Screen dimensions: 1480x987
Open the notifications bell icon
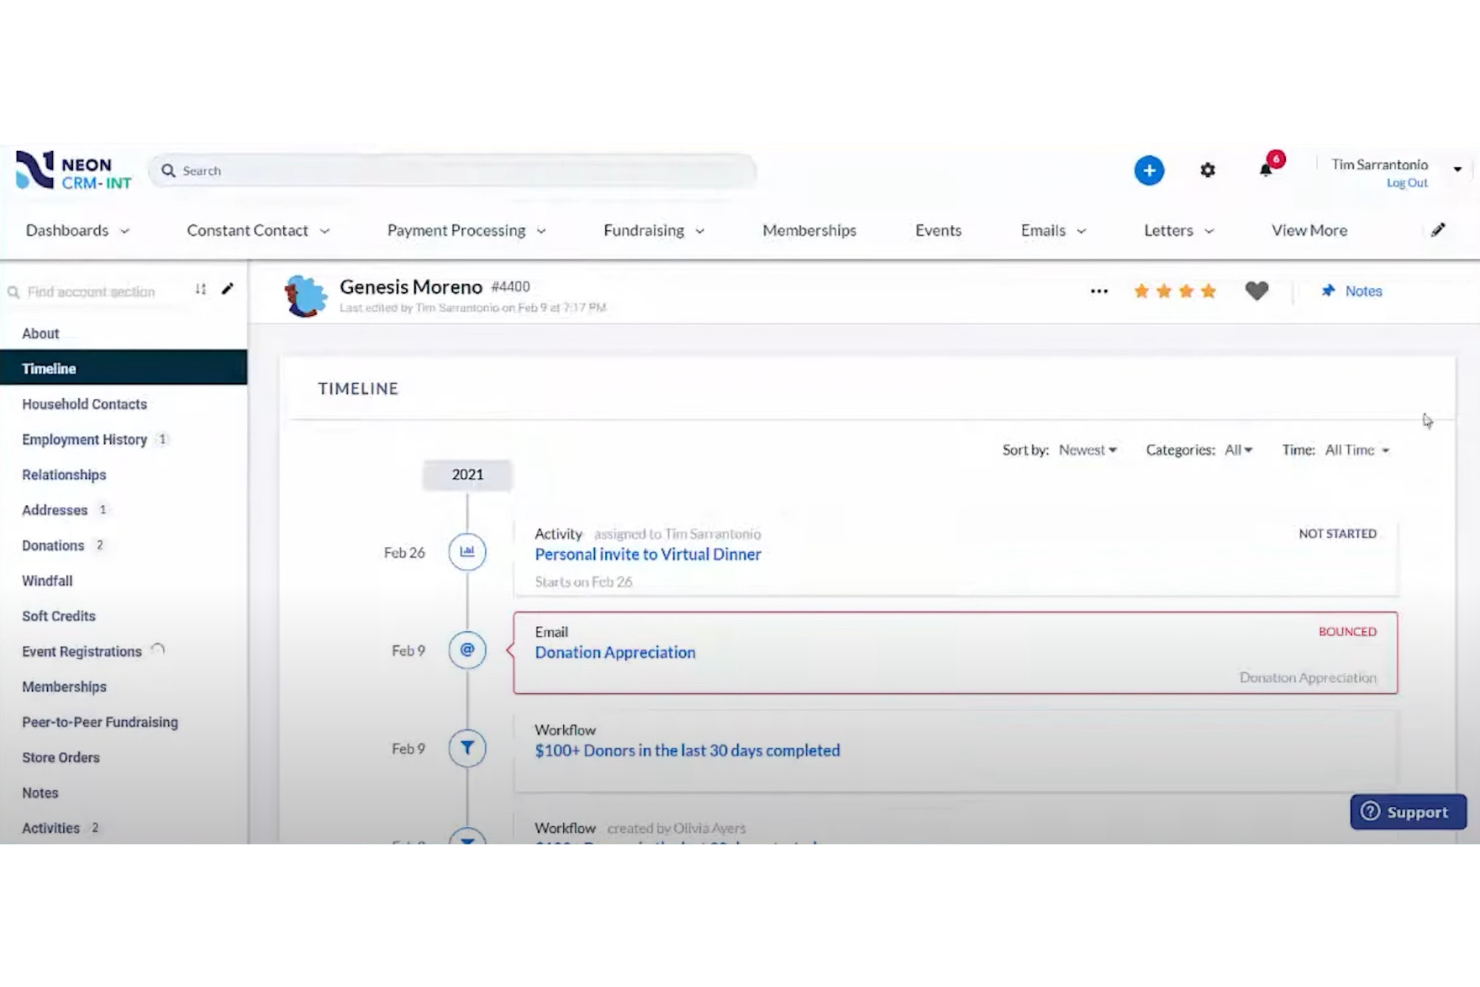click(x=1266, y=170)
